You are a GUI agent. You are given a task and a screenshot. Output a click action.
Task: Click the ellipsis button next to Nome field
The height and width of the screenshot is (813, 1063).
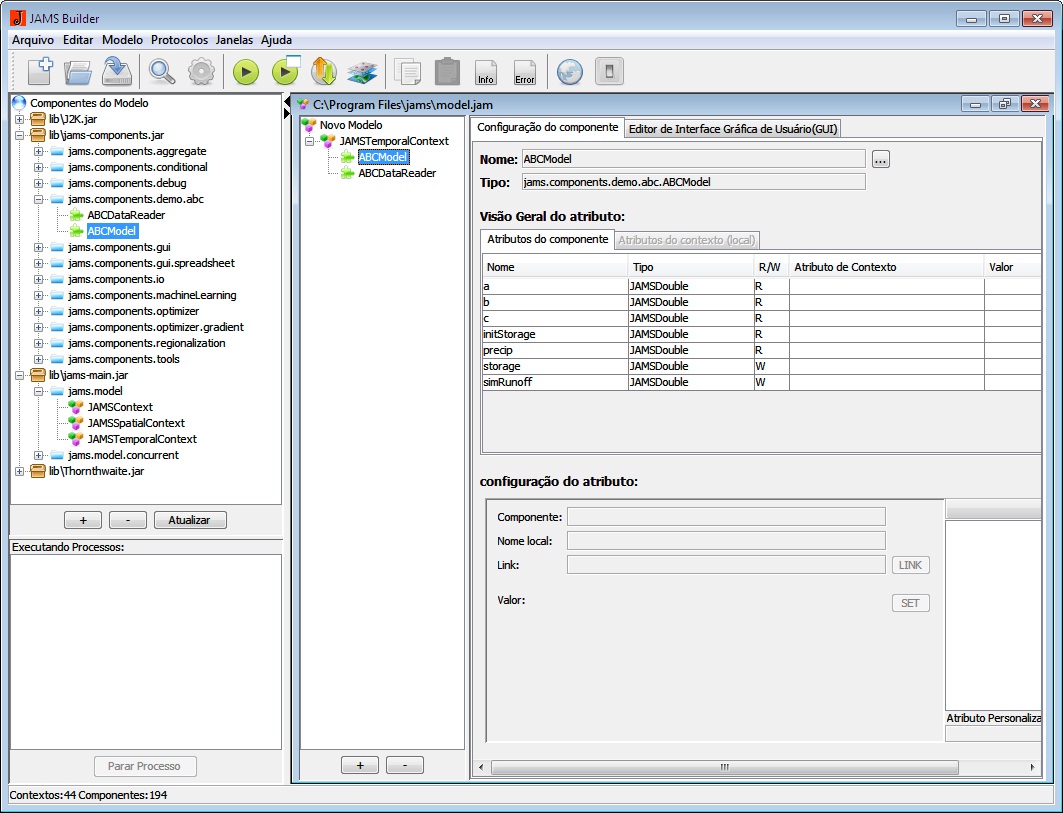[880, 159]
